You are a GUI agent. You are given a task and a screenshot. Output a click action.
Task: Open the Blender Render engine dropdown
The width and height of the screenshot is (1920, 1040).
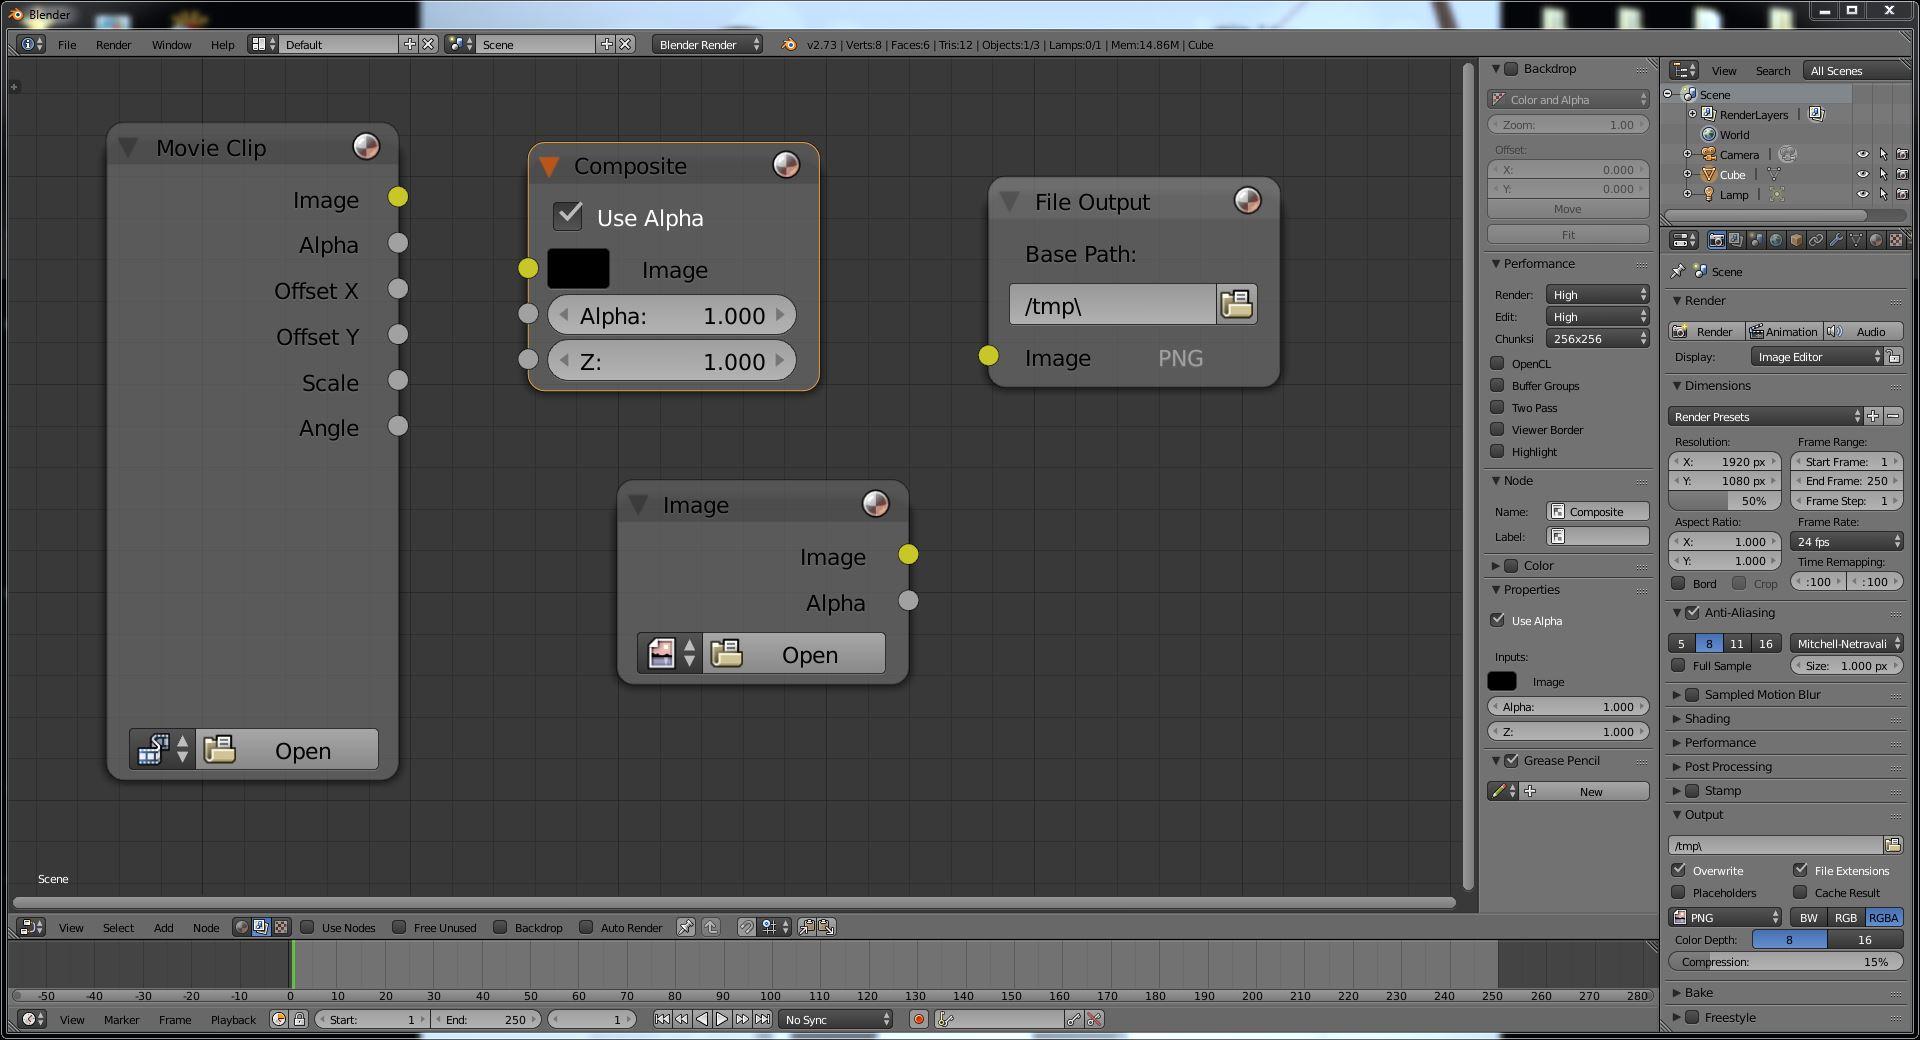(707, 44)
